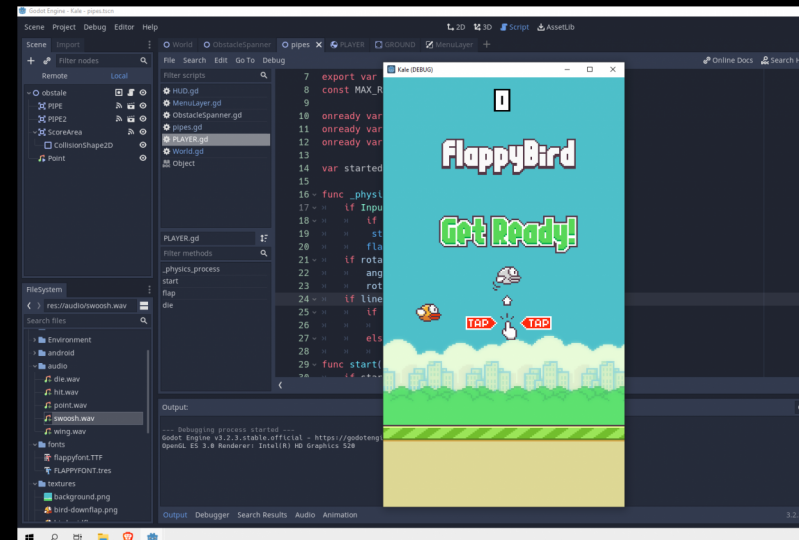
Task: Switch to Script workspace
Action: 515,27
